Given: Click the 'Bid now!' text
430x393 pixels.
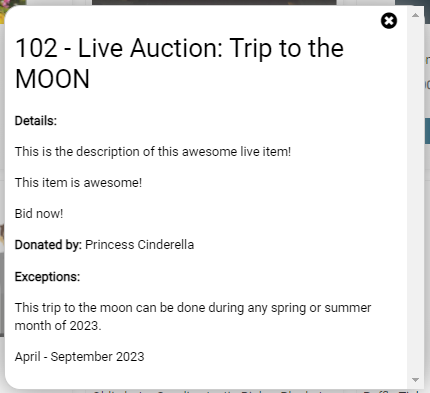Looking at the screenshot, I should (x=39, y=214).
